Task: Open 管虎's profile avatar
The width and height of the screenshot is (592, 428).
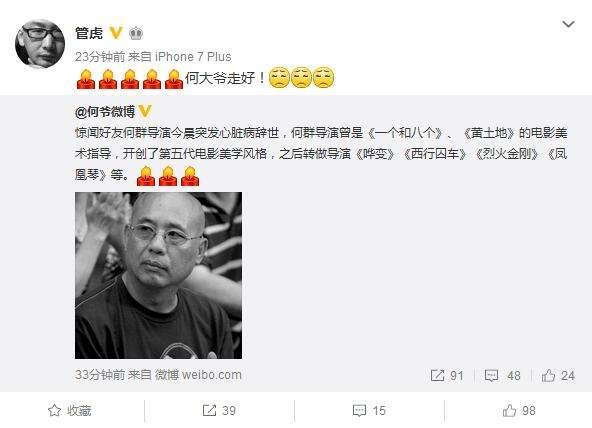Action: click(x=40, y=44)
